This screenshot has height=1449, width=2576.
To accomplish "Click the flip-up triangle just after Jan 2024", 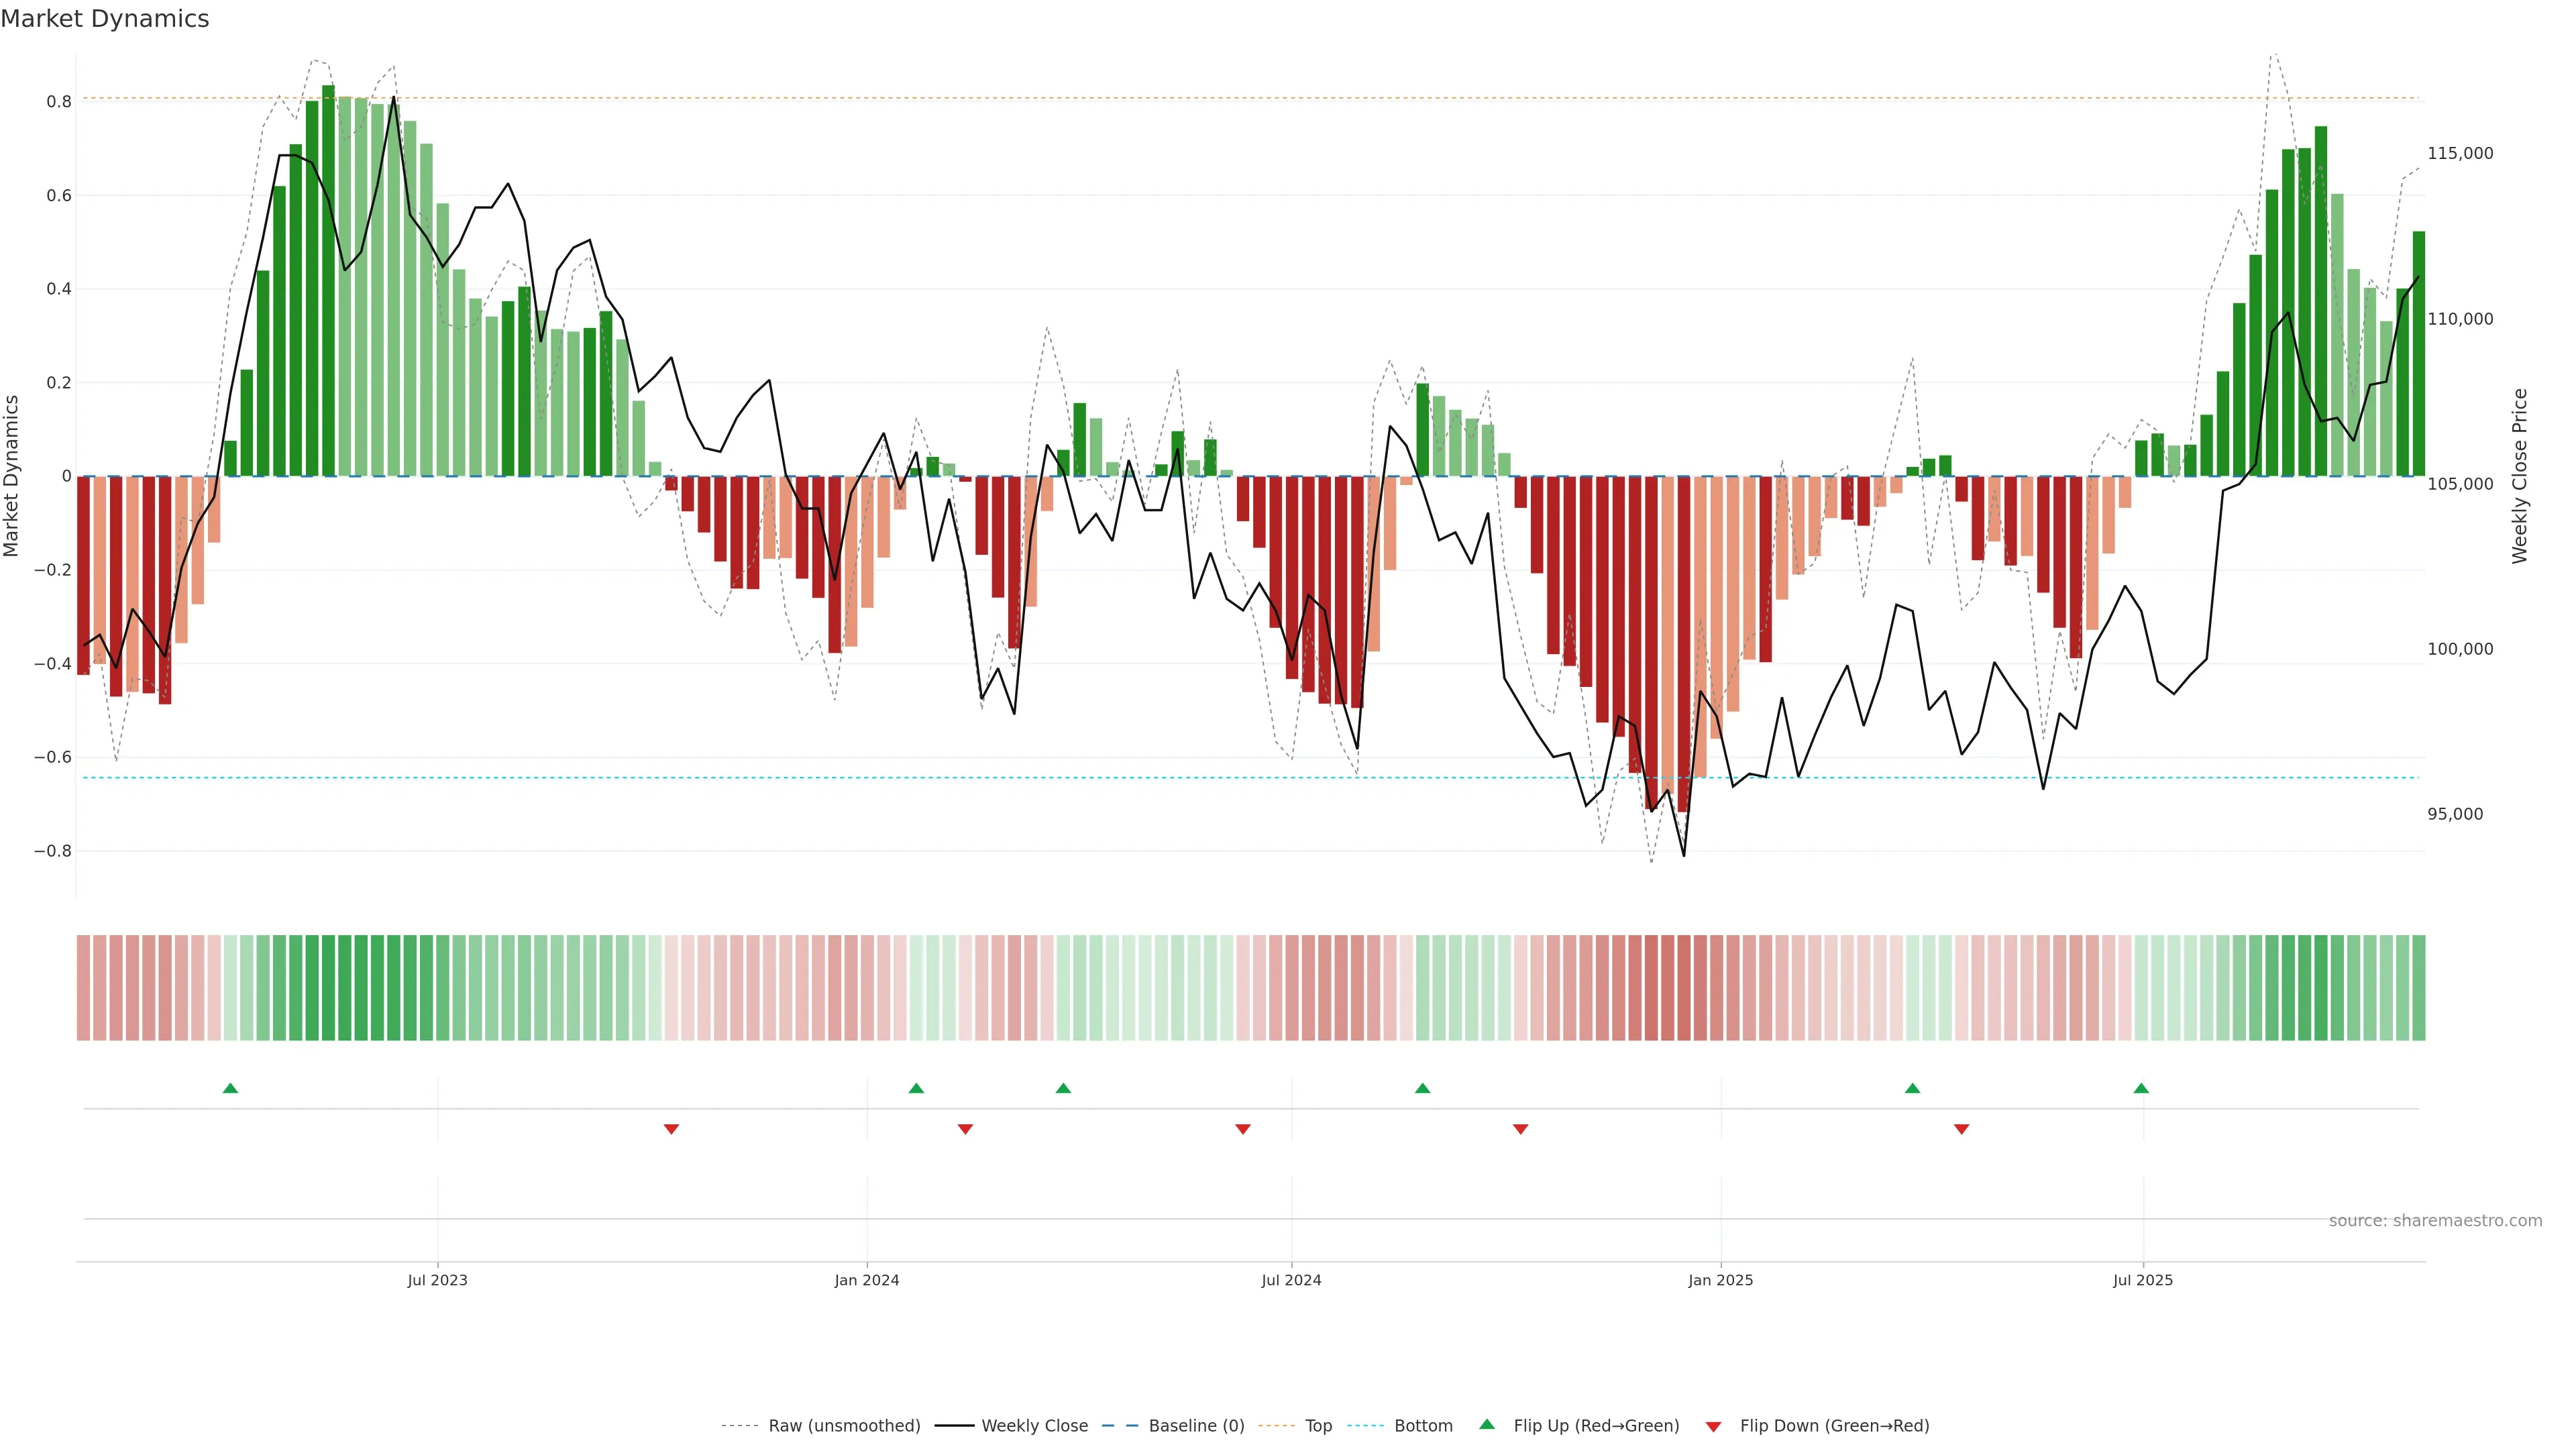I will 916,1088.
